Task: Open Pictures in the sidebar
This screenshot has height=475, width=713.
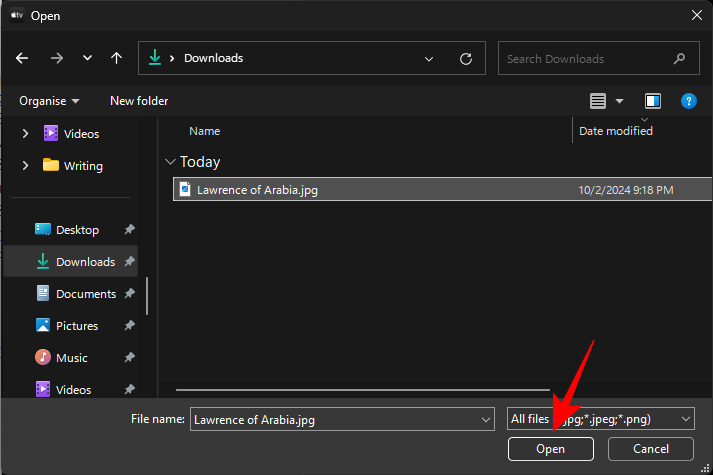Action: 77,326
